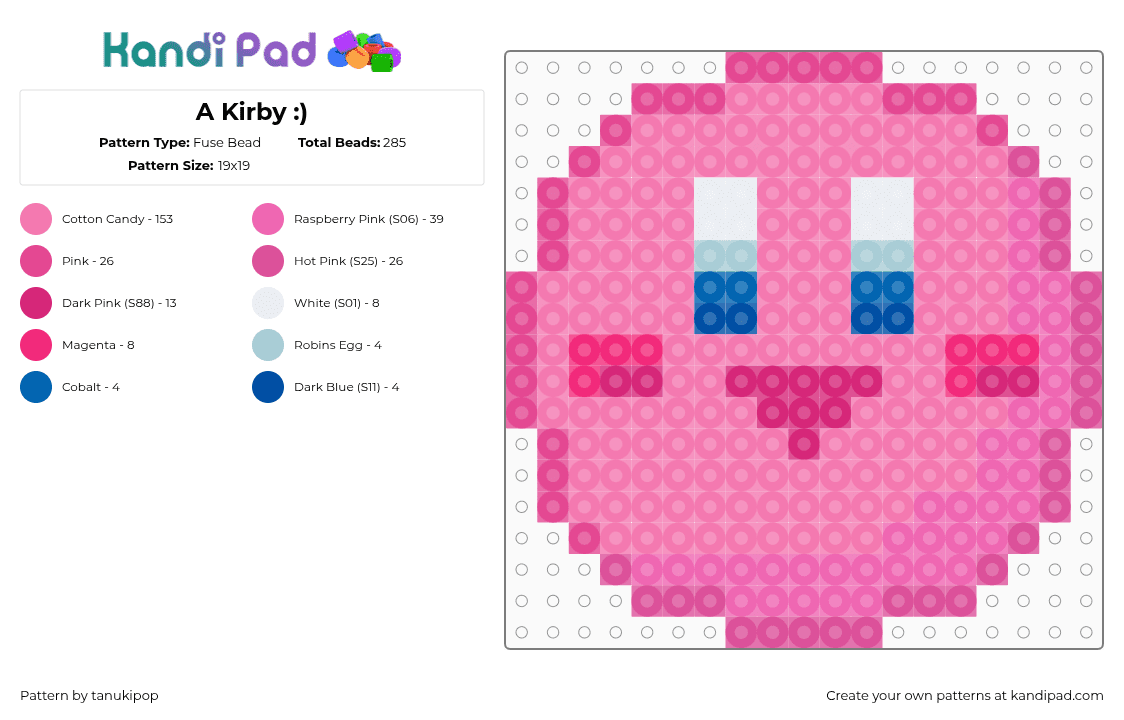
Task: Click Kirby's left blue eye beads
Action: pos(725,303)
